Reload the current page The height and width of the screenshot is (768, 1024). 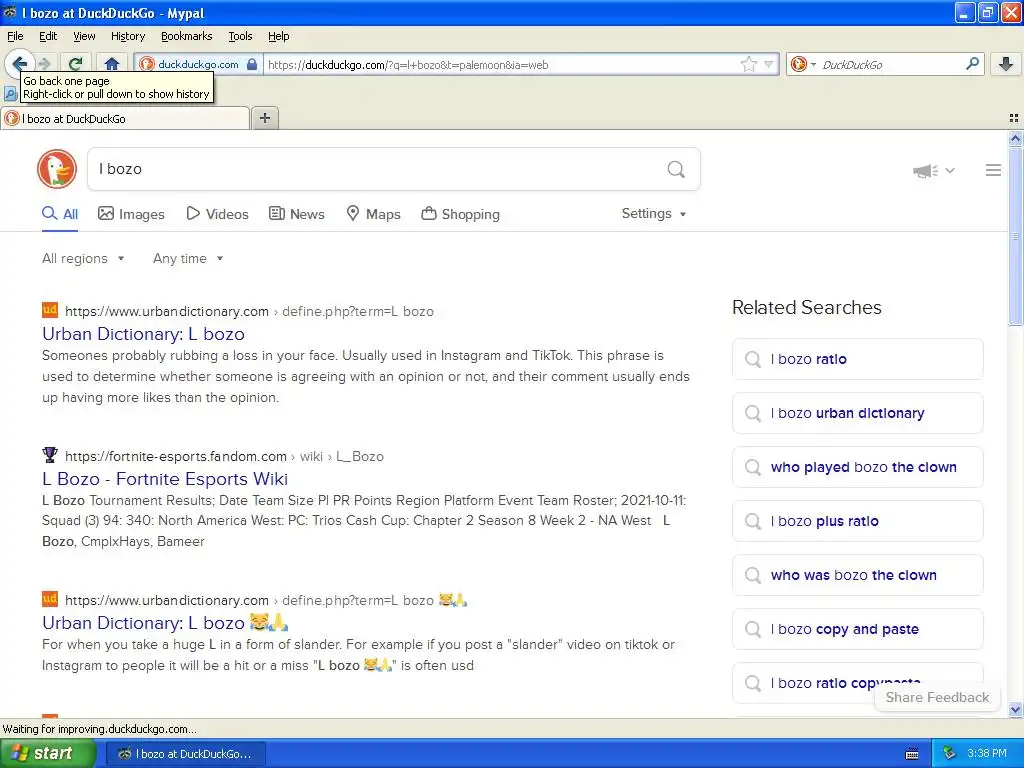(76, 64)
